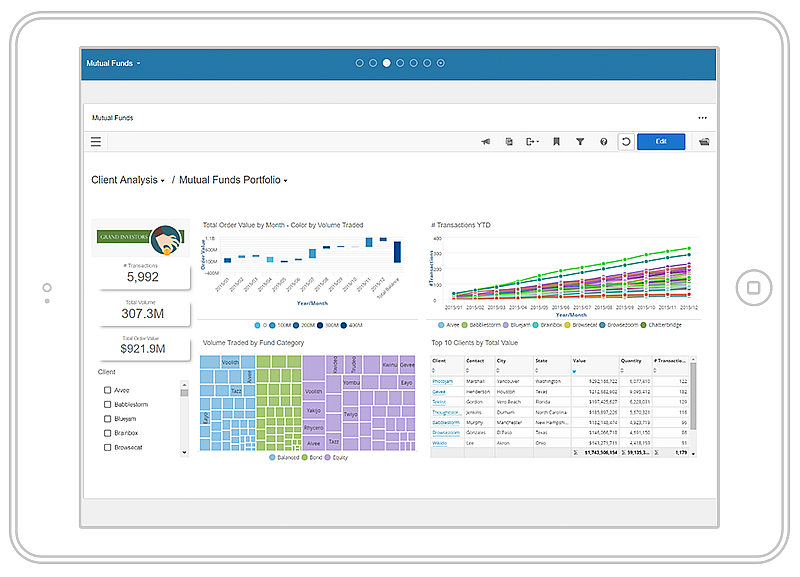Select the third page navigation dot
The image size is (800, 577).
click(386, 62)
